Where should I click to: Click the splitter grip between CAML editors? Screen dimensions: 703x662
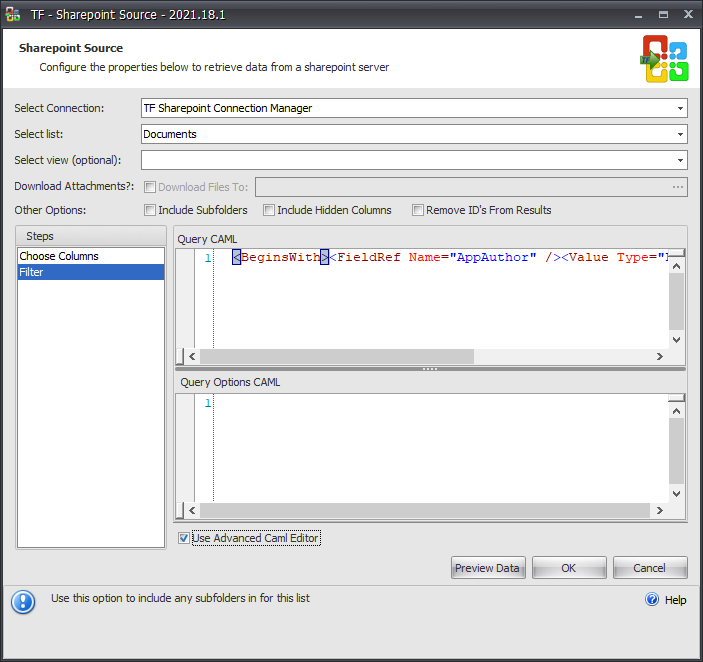tap(430, 369)
